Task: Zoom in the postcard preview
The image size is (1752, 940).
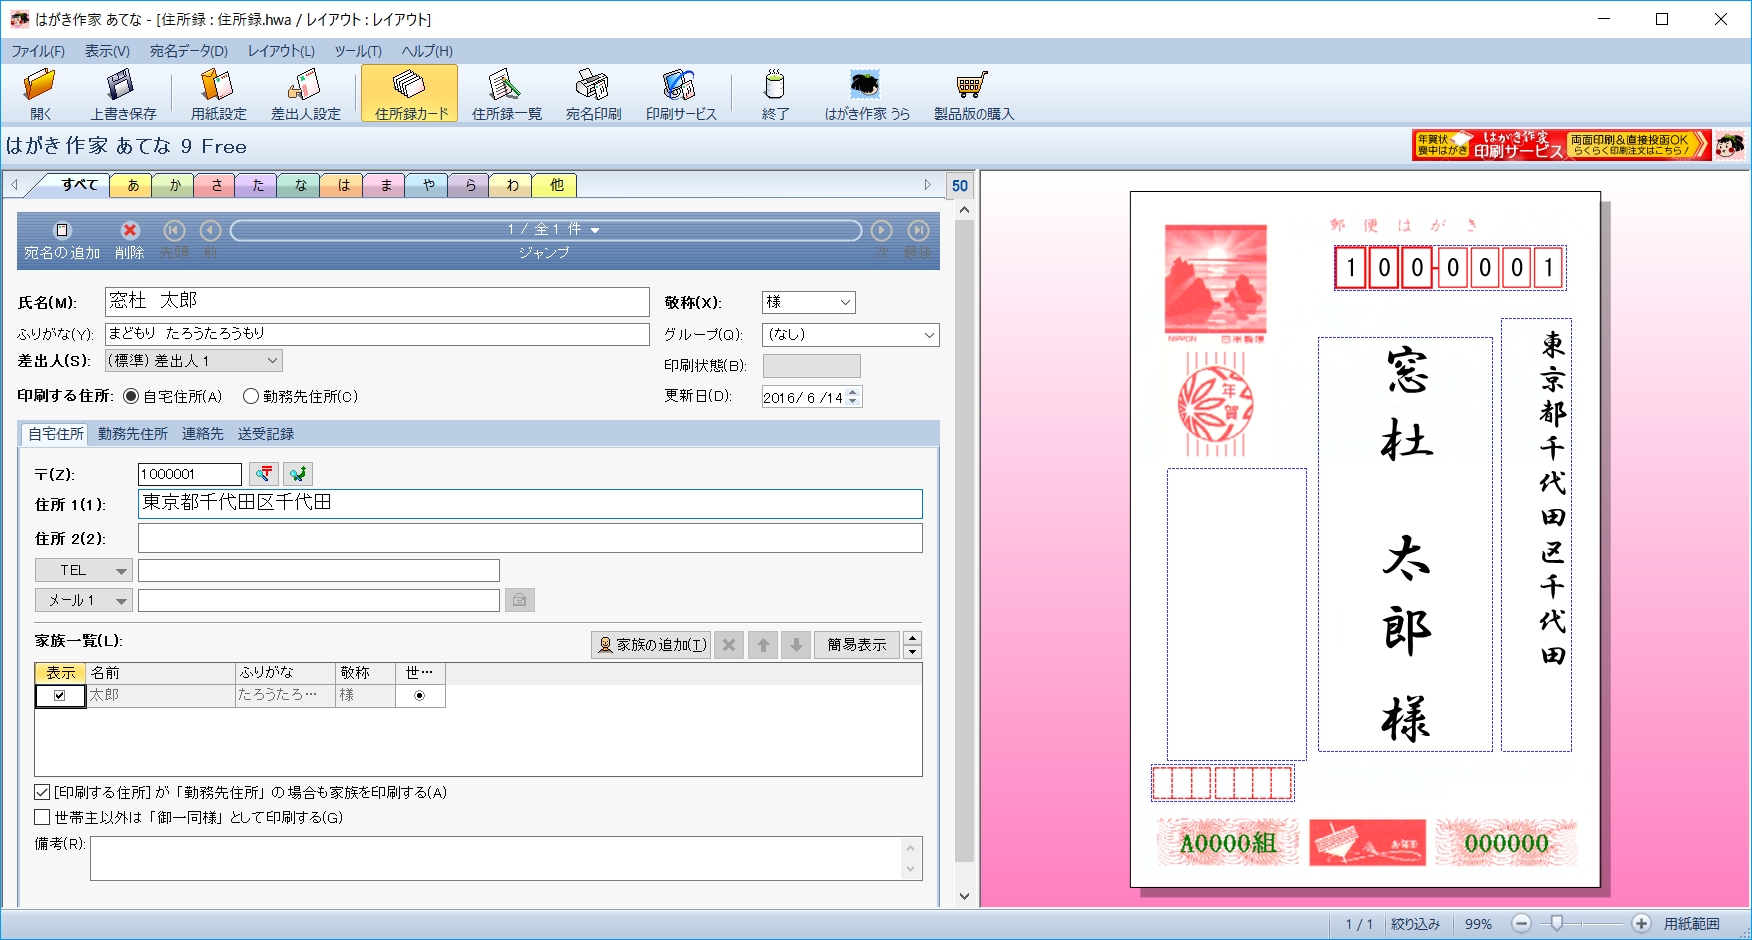Action: 1641,924
